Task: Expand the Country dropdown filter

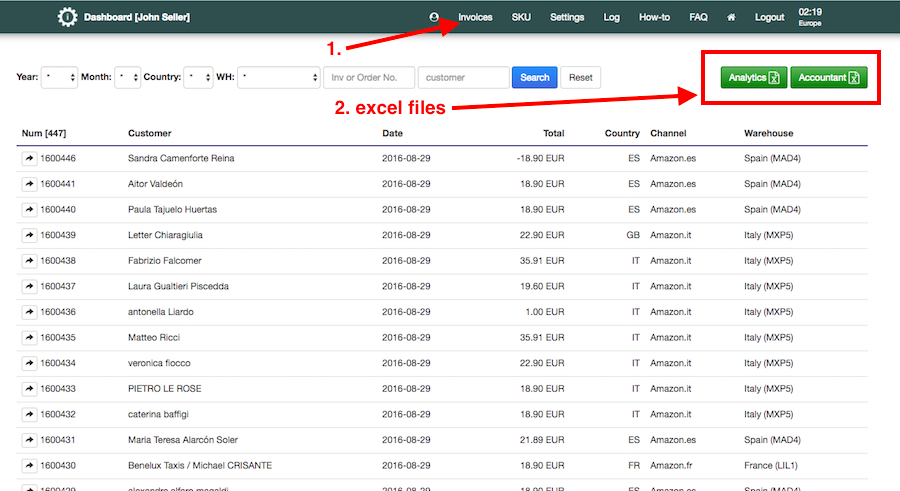Action: point(198,77)
